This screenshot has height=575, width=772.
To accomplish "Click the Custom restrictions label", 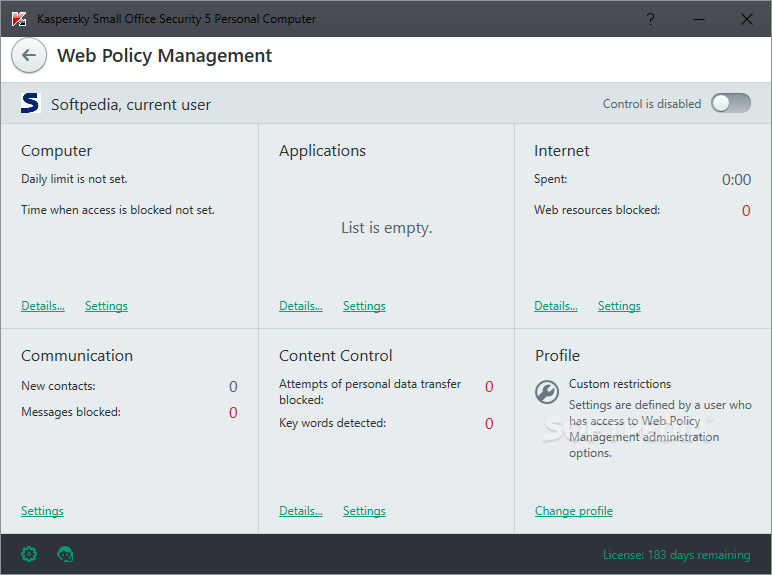I will pyautogui.click(x=620, y=384).
